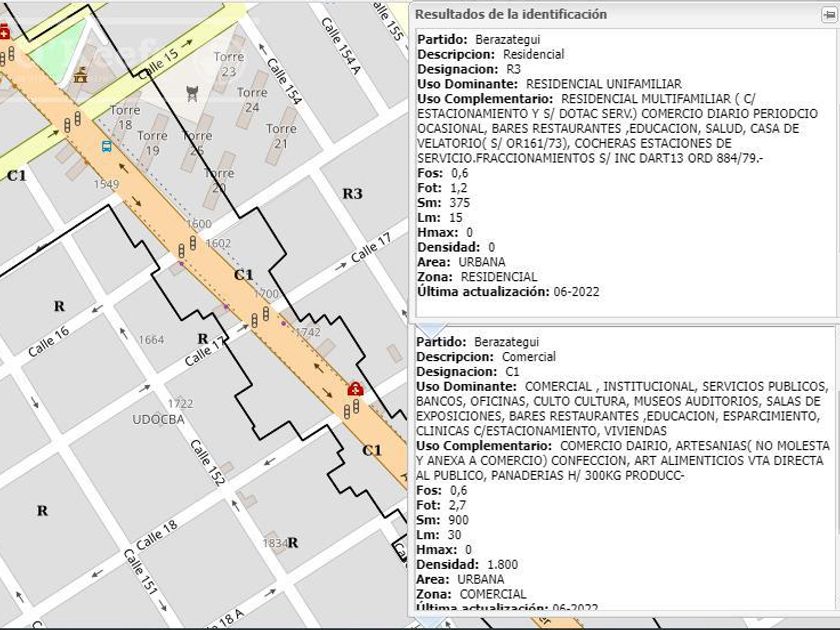
Task: Click 'Descripcion: Residencial' line
Action: [491, 54]
